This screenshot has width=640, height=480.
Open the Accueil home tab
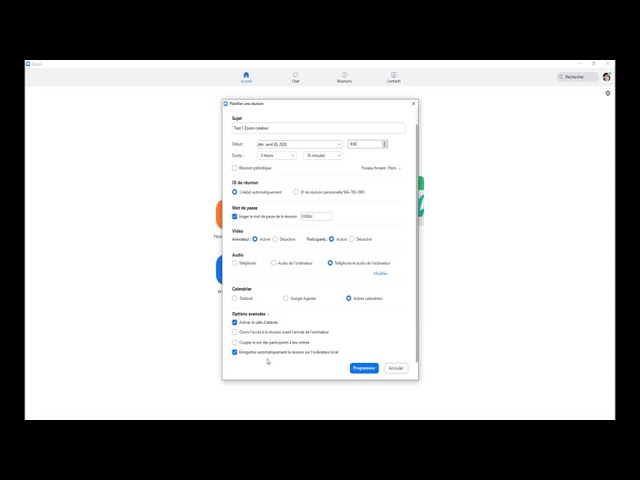(x=246, y=78)
